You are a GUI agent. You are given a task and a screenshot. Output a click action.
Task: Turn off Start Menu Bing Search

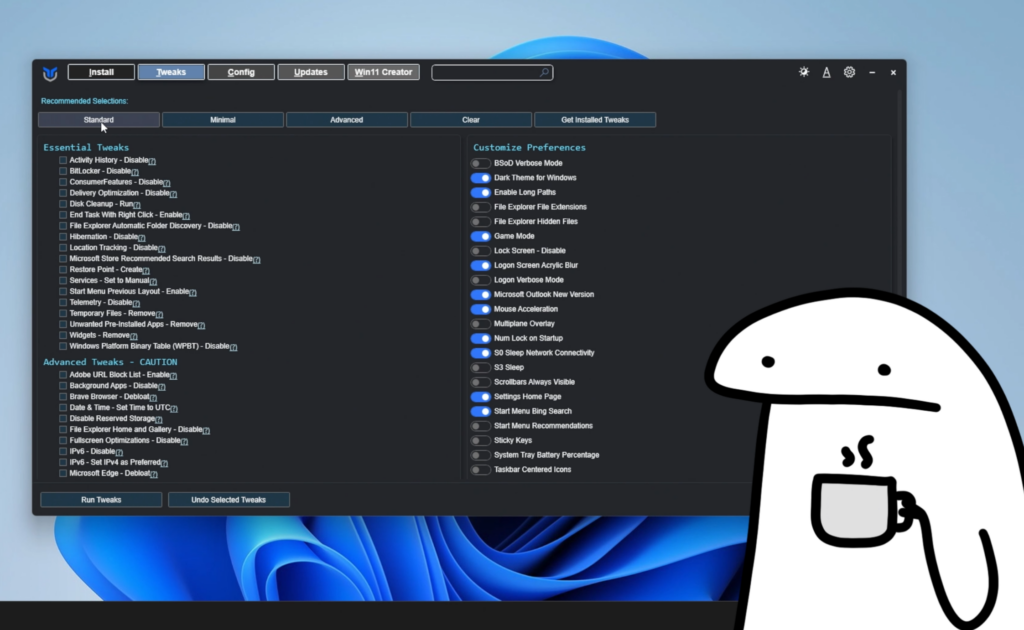(x=480, y=411)
